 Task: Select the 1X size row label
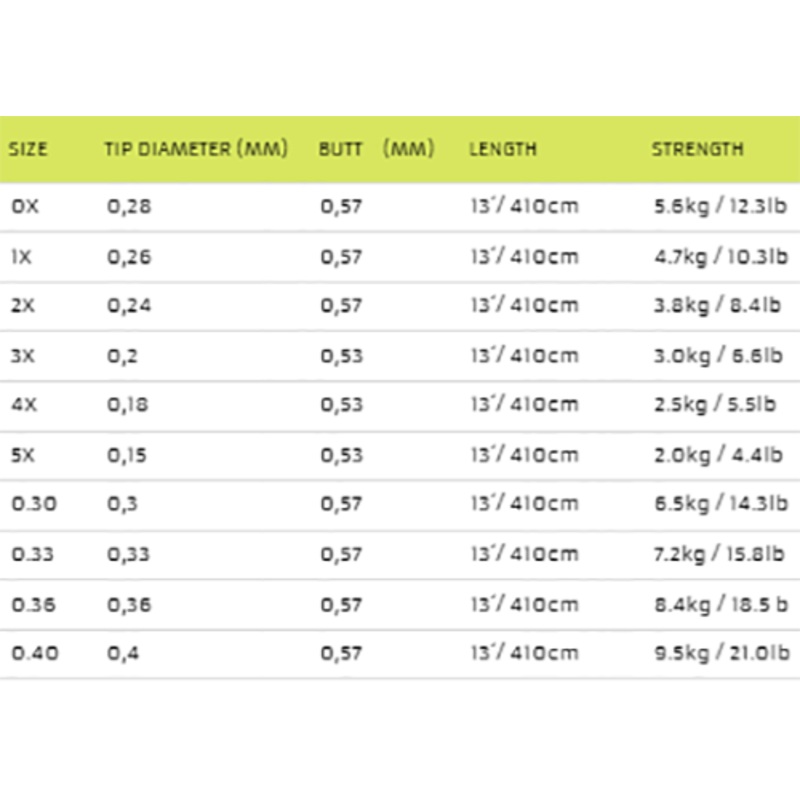pos(22,257)
